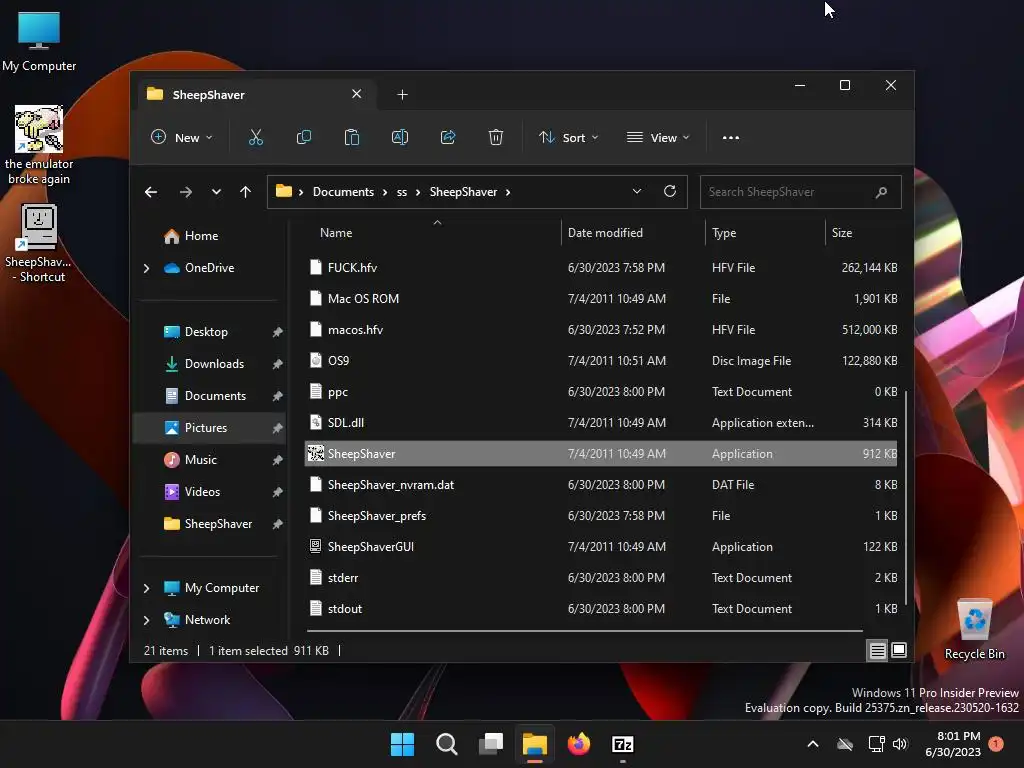Expand chevron after SheepShaver breadcrumb
This screenshot has width=1024, height=768.
[508, 192]
